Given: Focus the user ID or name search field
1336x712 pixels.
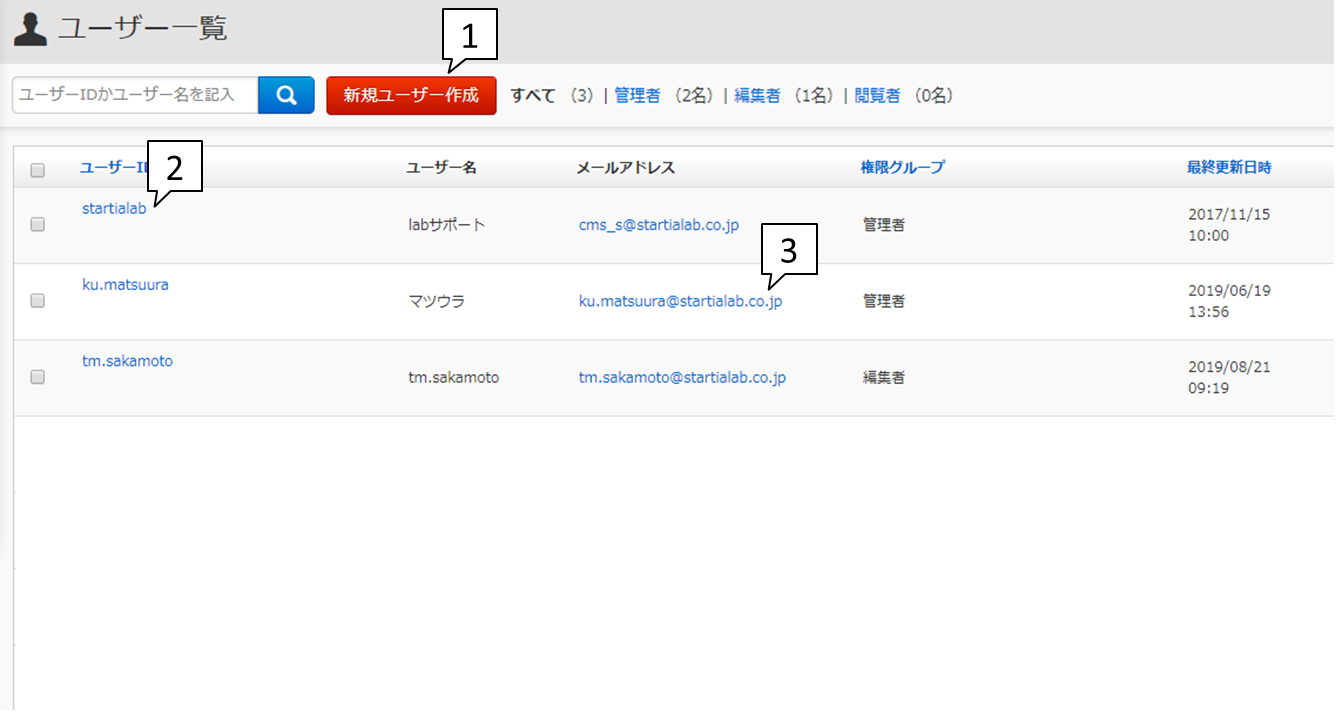Looking at the screenshot, I should click(x=135, y=95).
